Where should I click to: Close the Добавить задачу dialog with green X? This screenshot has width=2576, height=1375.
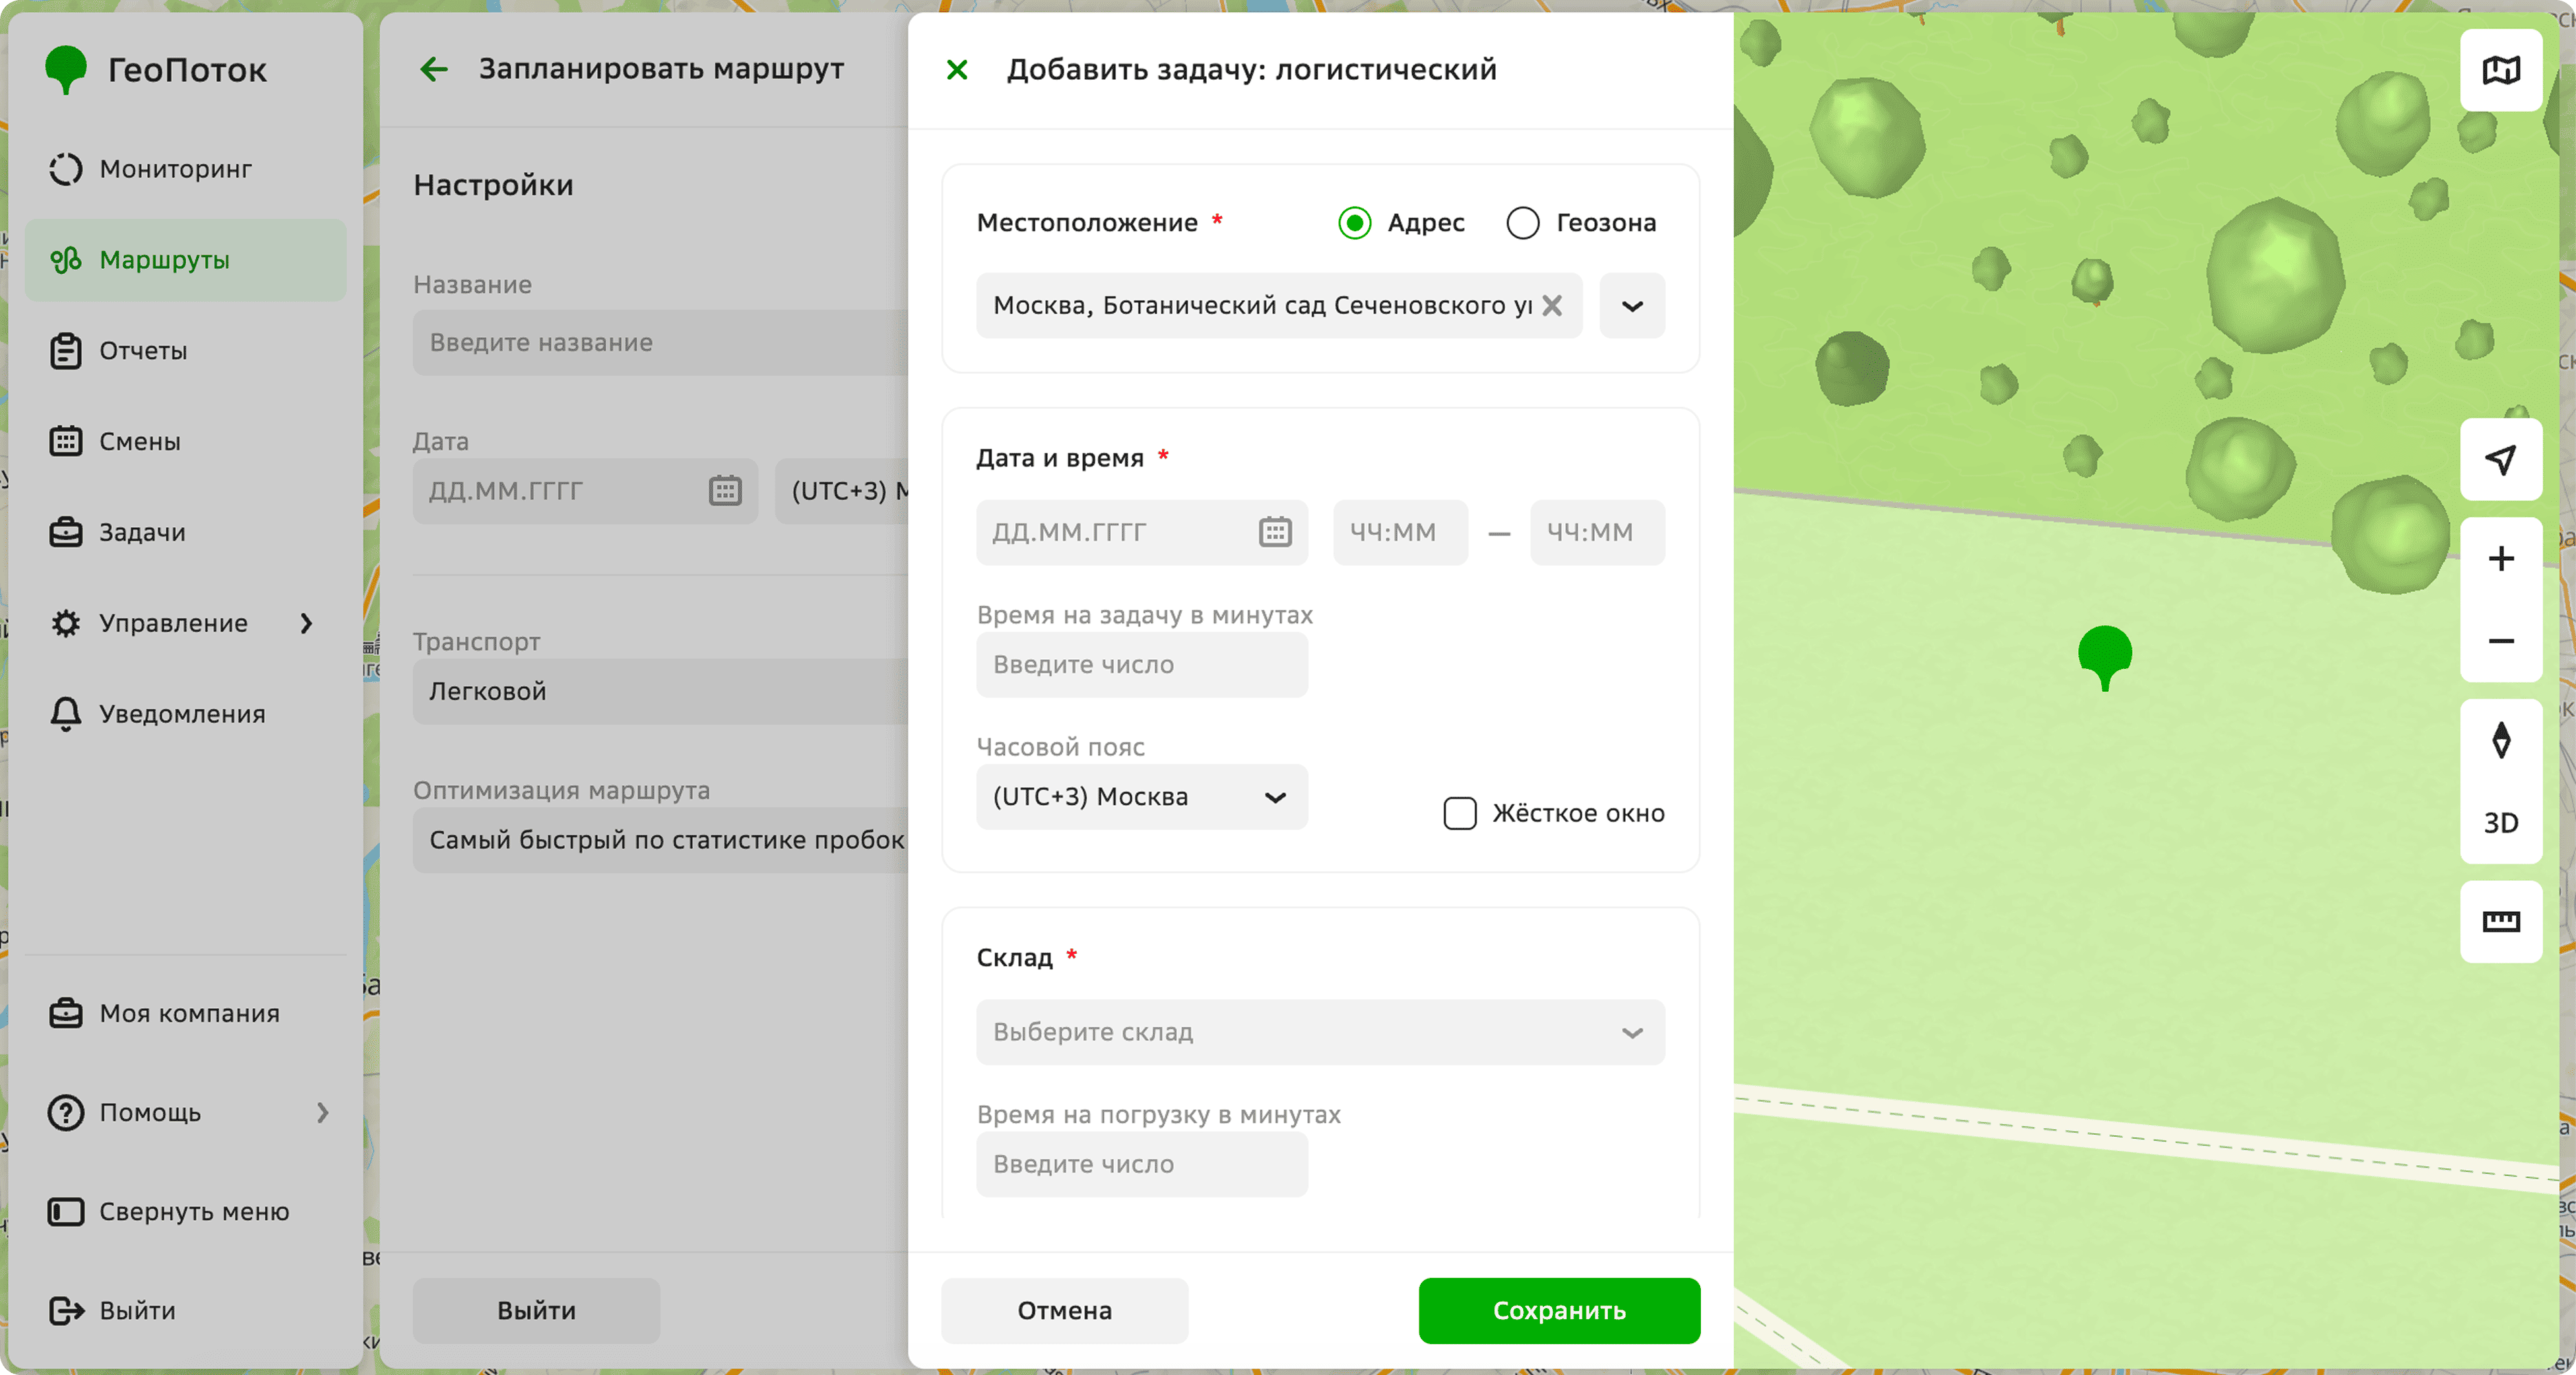pyautogui.click(x=957, y=69)
